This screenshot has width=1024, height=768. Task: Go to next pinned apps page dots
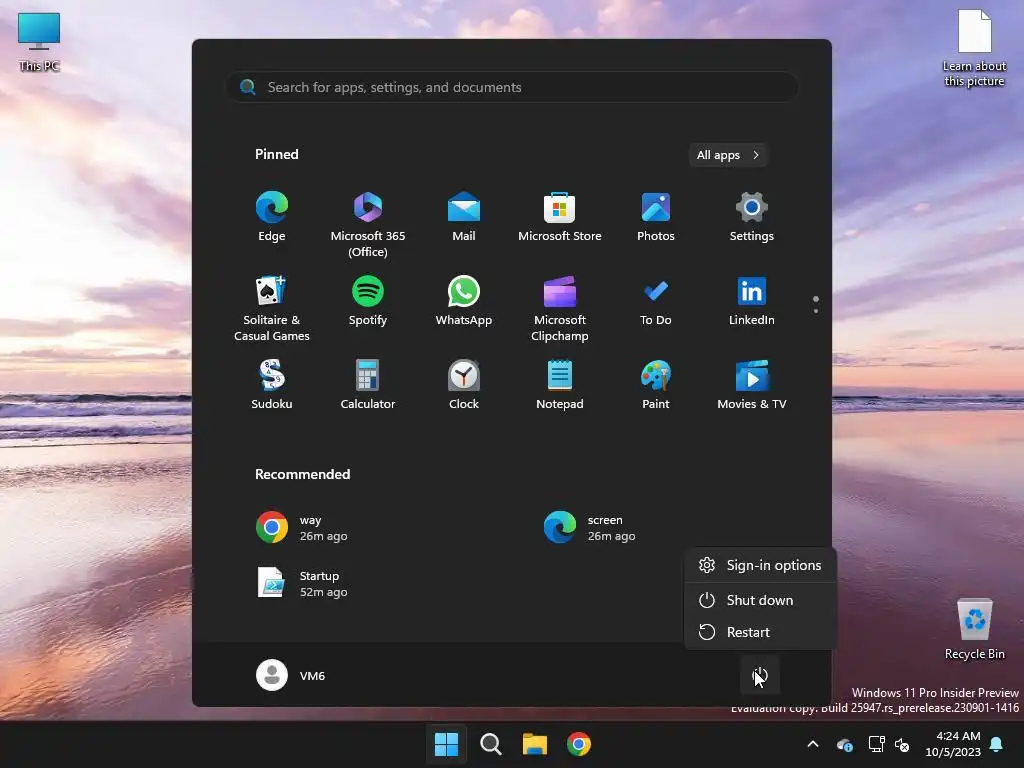(x=816, y=304)
